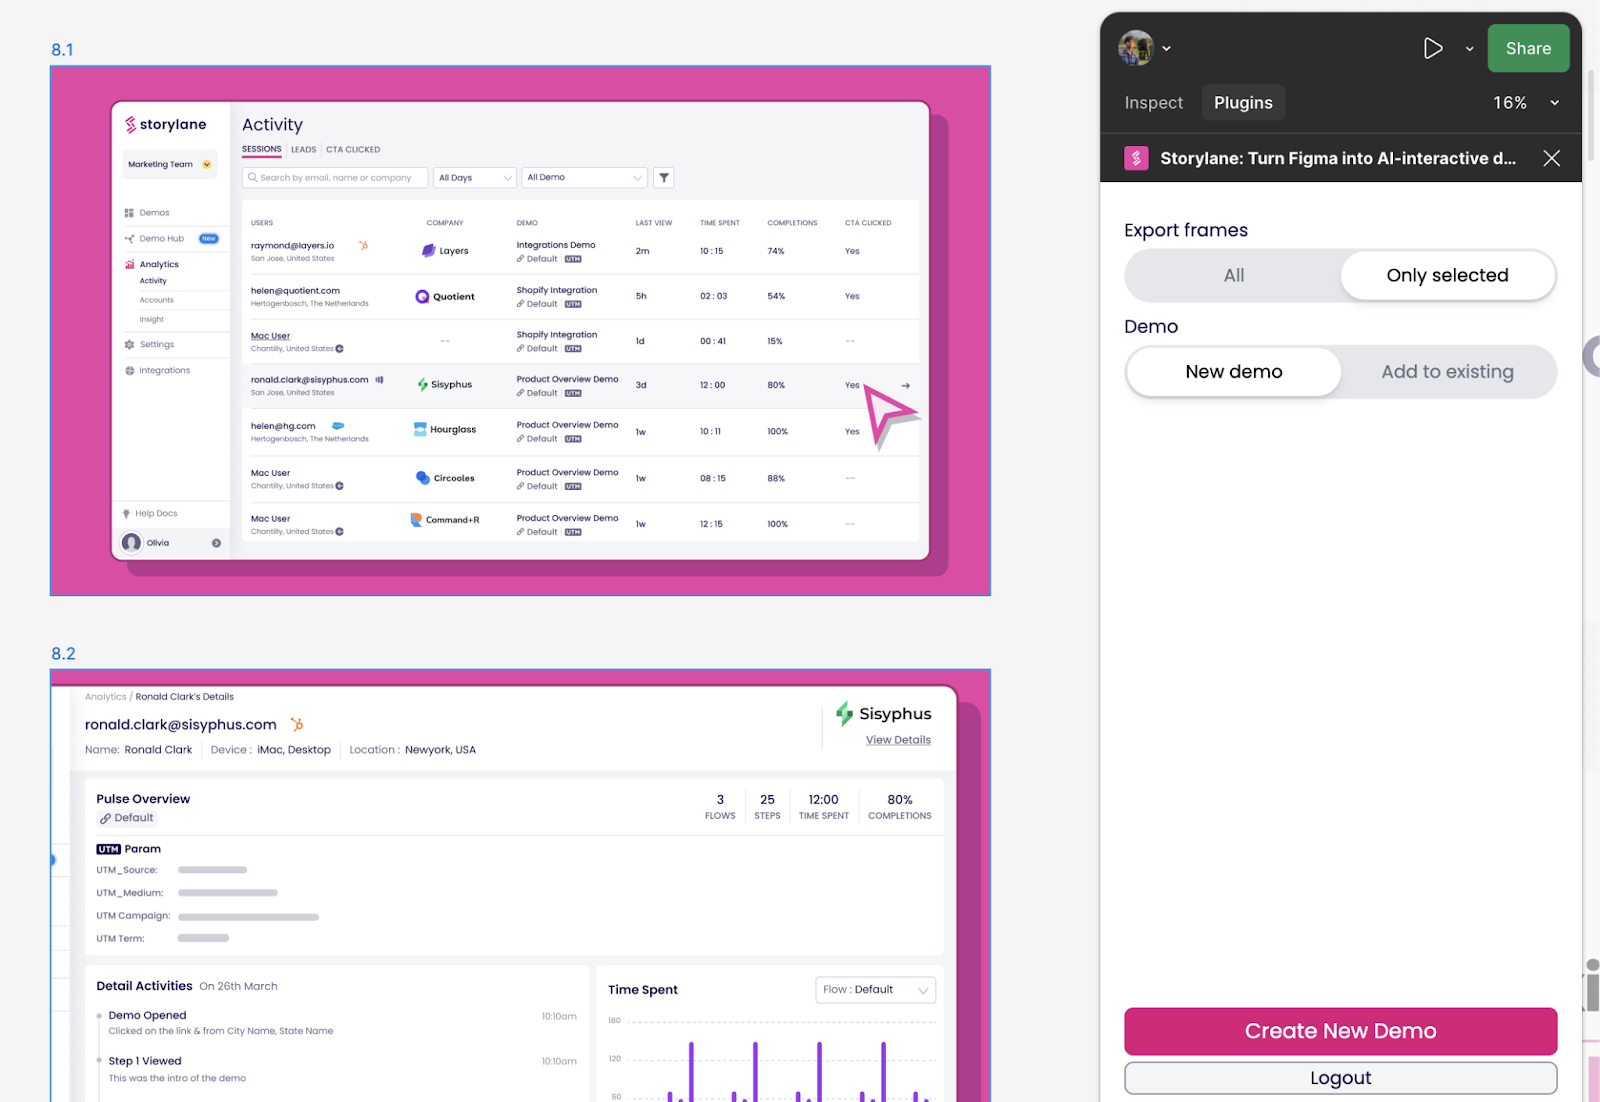Click the Figma present play icon
Screen dimensions: 1600x1102
click(1432, 48)
